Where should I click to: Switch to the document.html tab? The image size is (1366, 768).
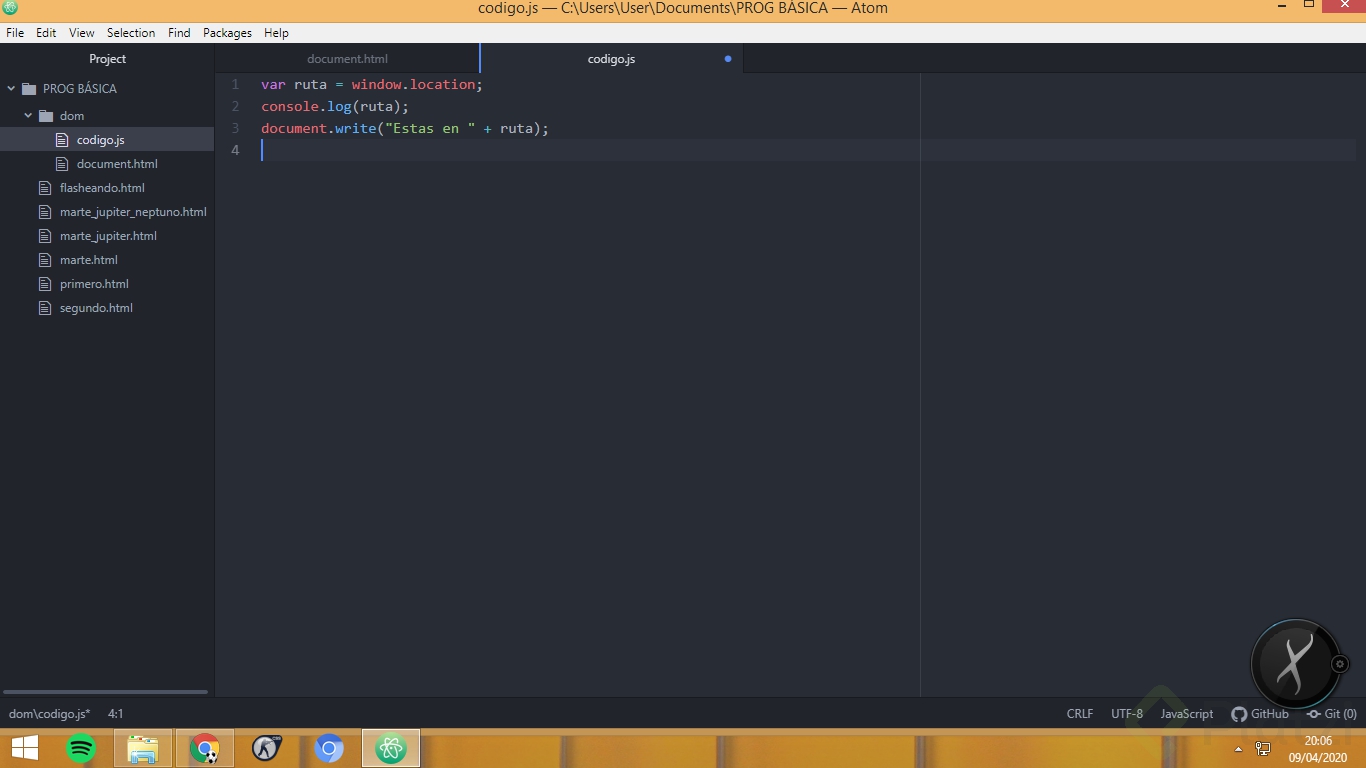(347, 59)
